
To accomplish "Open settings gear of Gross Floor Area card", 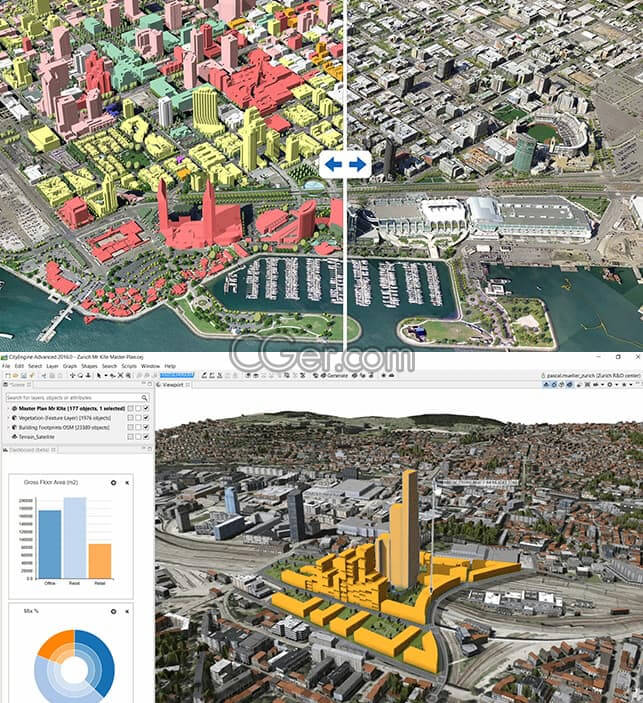I will tap(113, 482).
